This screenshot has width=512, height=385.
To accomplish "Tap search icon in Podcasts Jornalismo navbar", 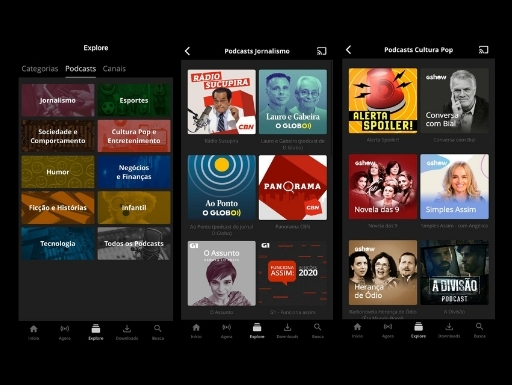I will coord(318,327).
